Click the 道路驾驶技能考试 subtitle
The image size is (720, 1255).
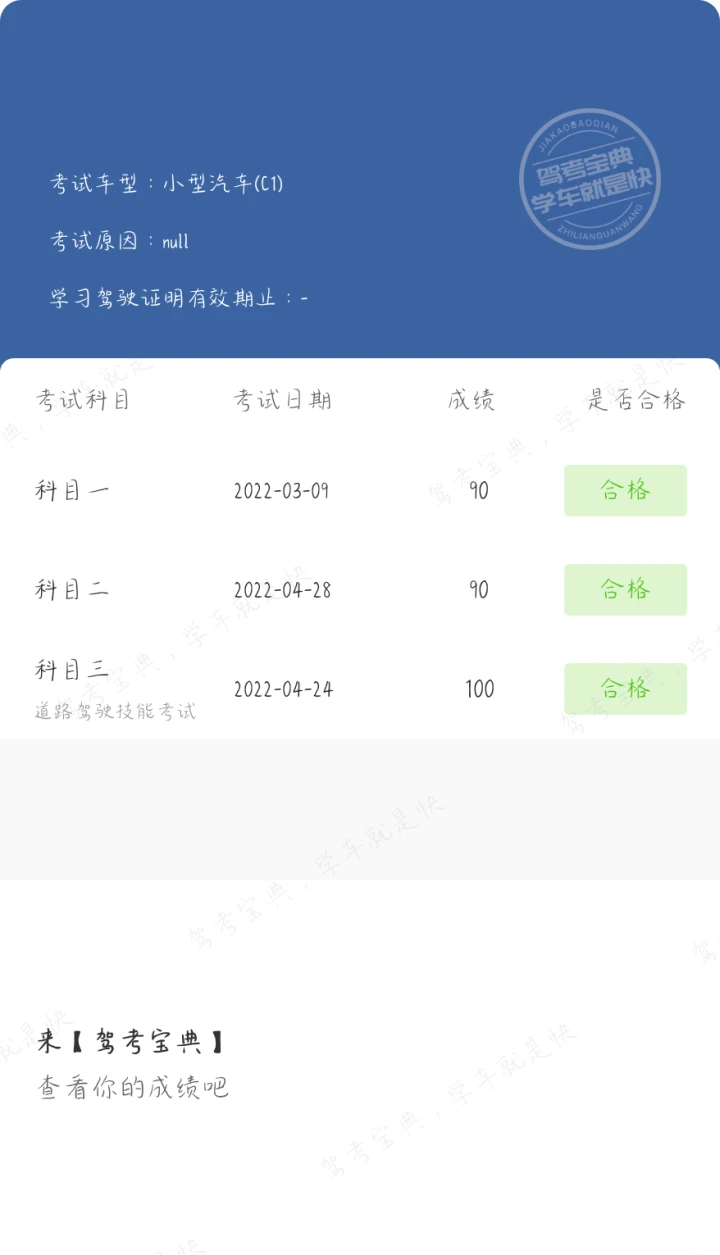[116, 711]
